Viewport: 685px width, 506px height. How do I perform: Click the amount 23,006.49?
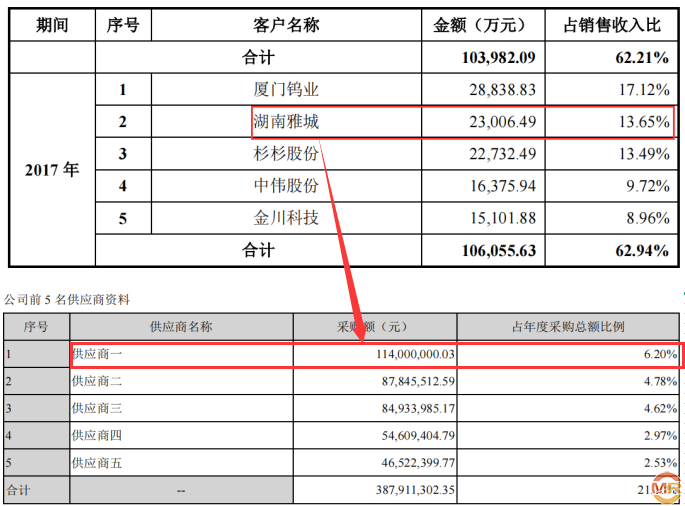[x=503, y=122]
